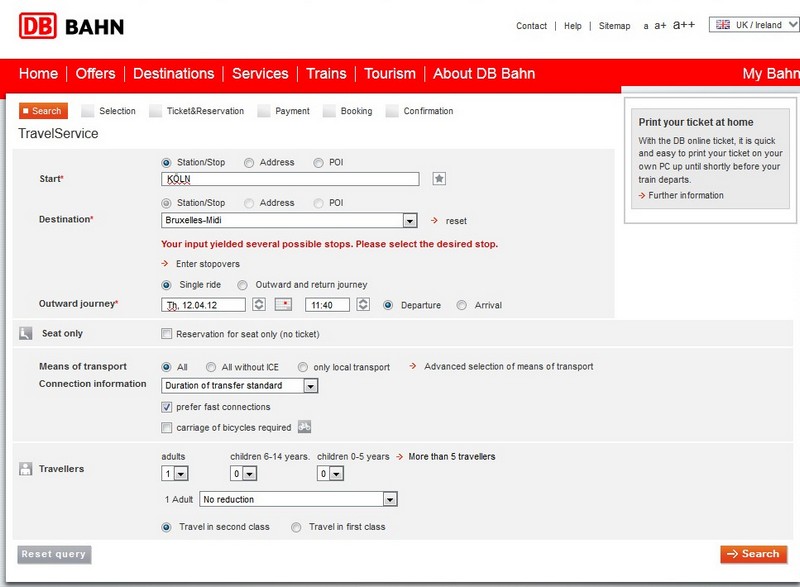Click the Travellers person icon

click(x=26, y=469)
